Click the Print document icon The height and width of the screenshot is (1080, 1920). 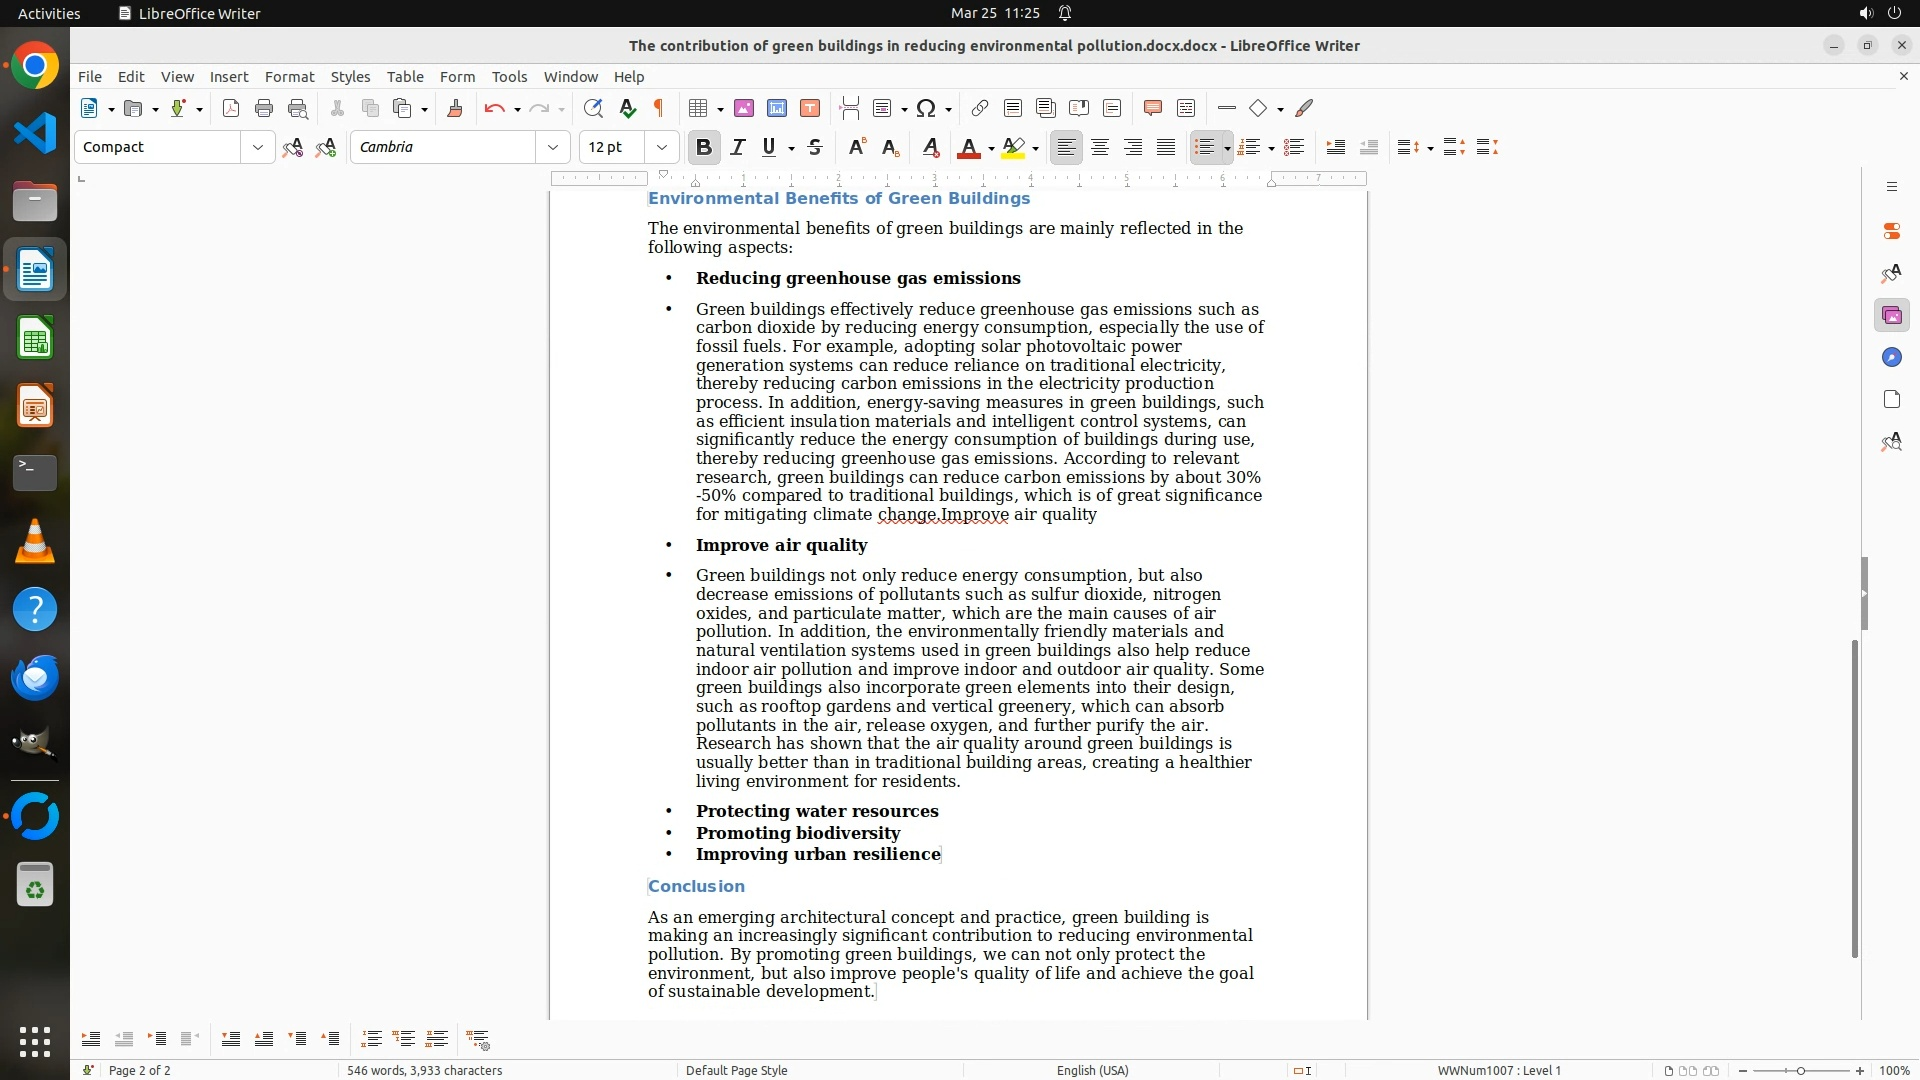[x=264, y=108]
